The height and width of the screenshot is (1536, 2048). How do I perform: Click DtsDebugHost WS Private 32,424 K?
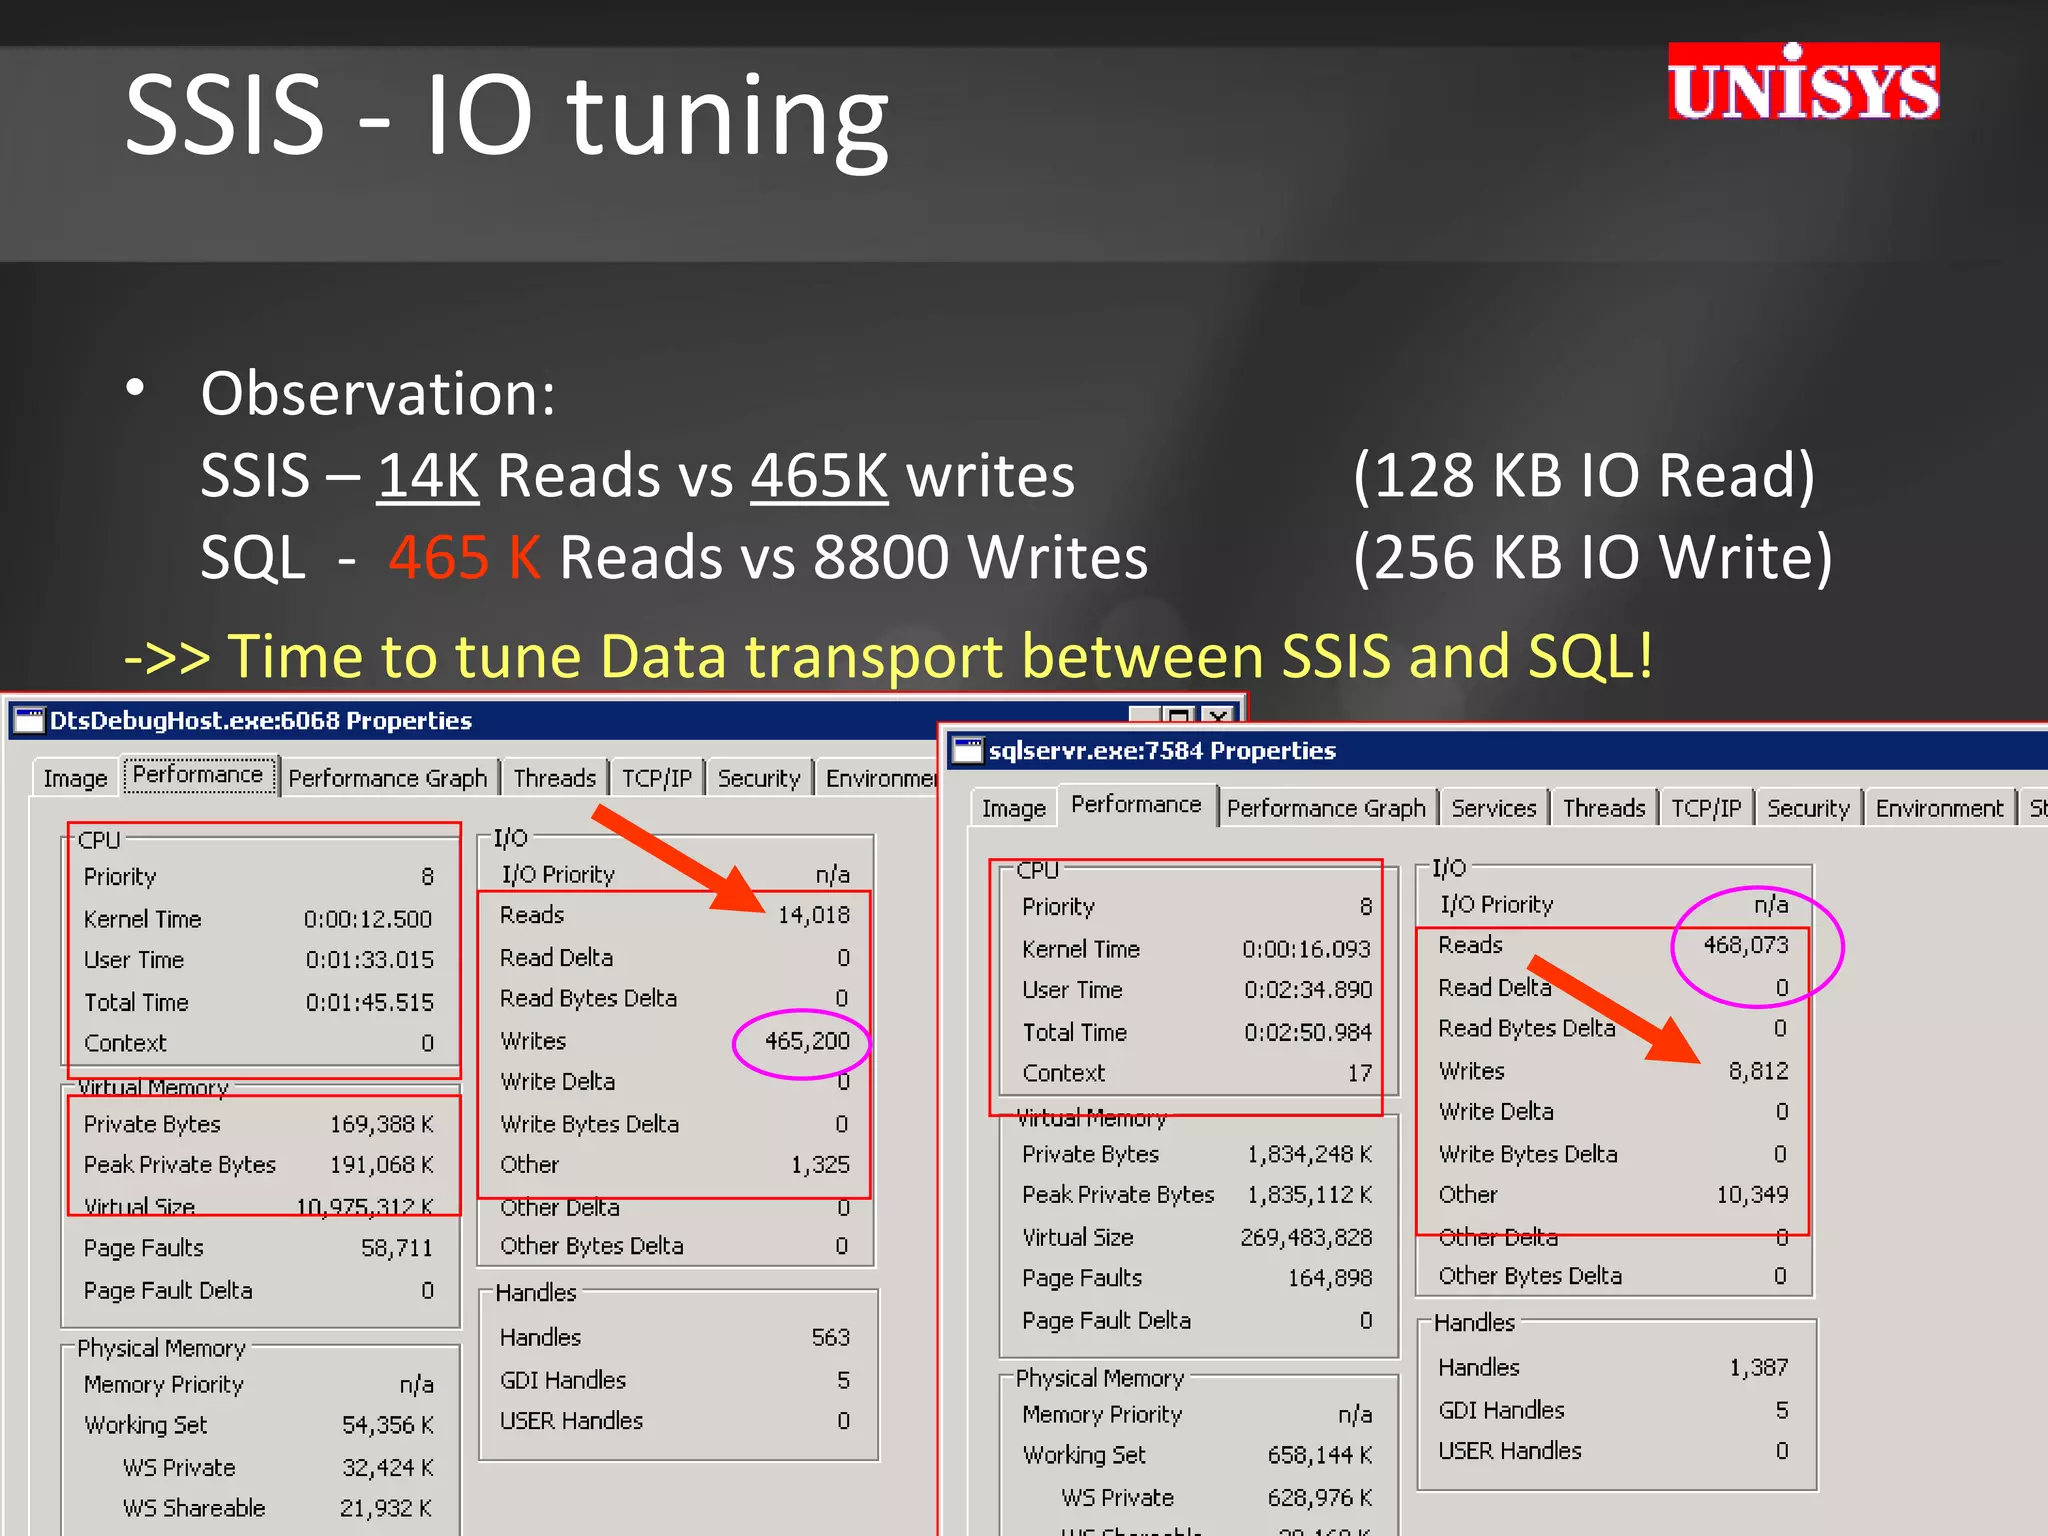click(387, 1468)
